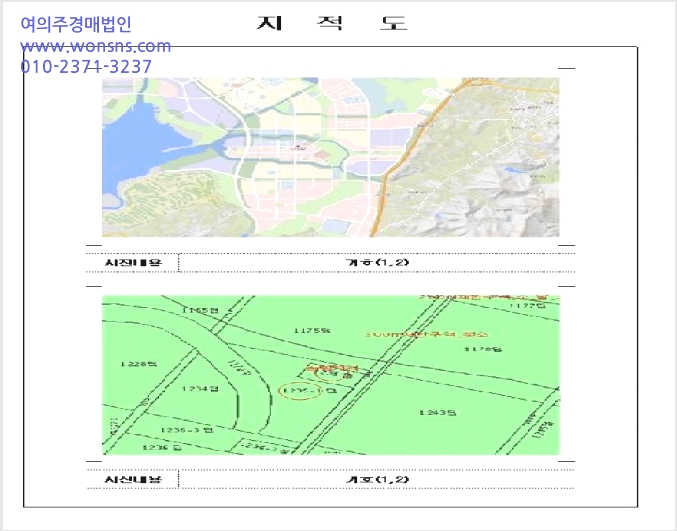Click parcel 1177 near the top right
Viewport: 677px width, 531px height.
tap(528, 306)
